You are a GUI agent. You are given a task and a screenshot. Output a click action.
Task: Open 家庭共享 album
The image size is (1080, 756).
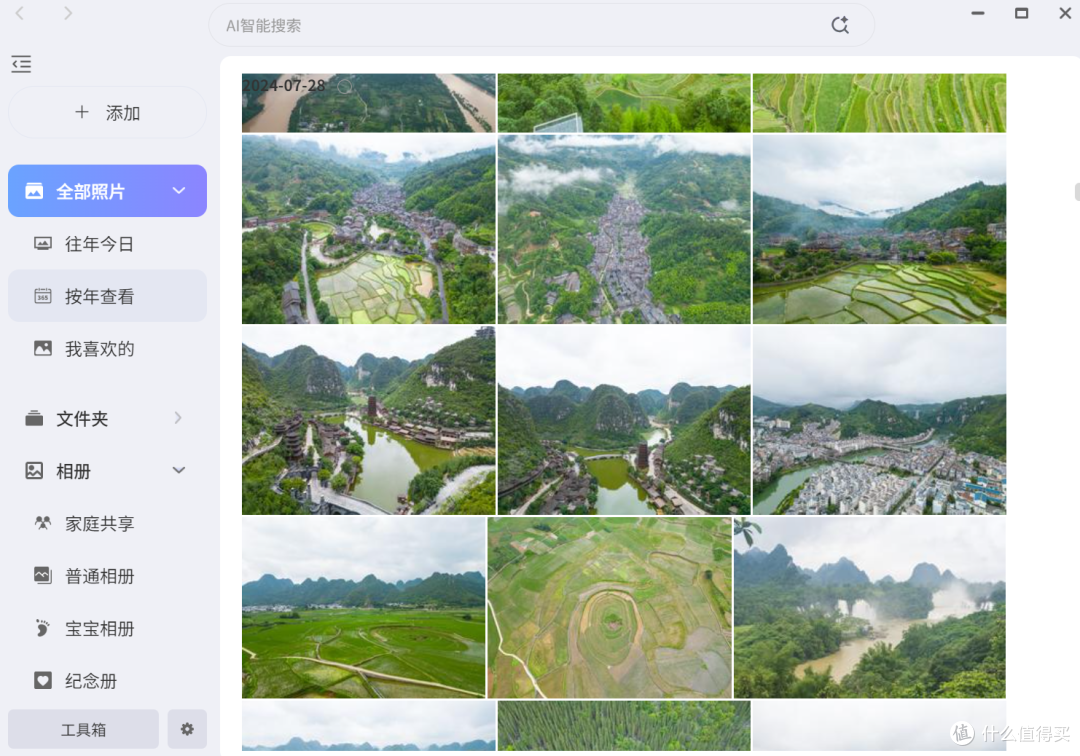(x=107, y=523)
